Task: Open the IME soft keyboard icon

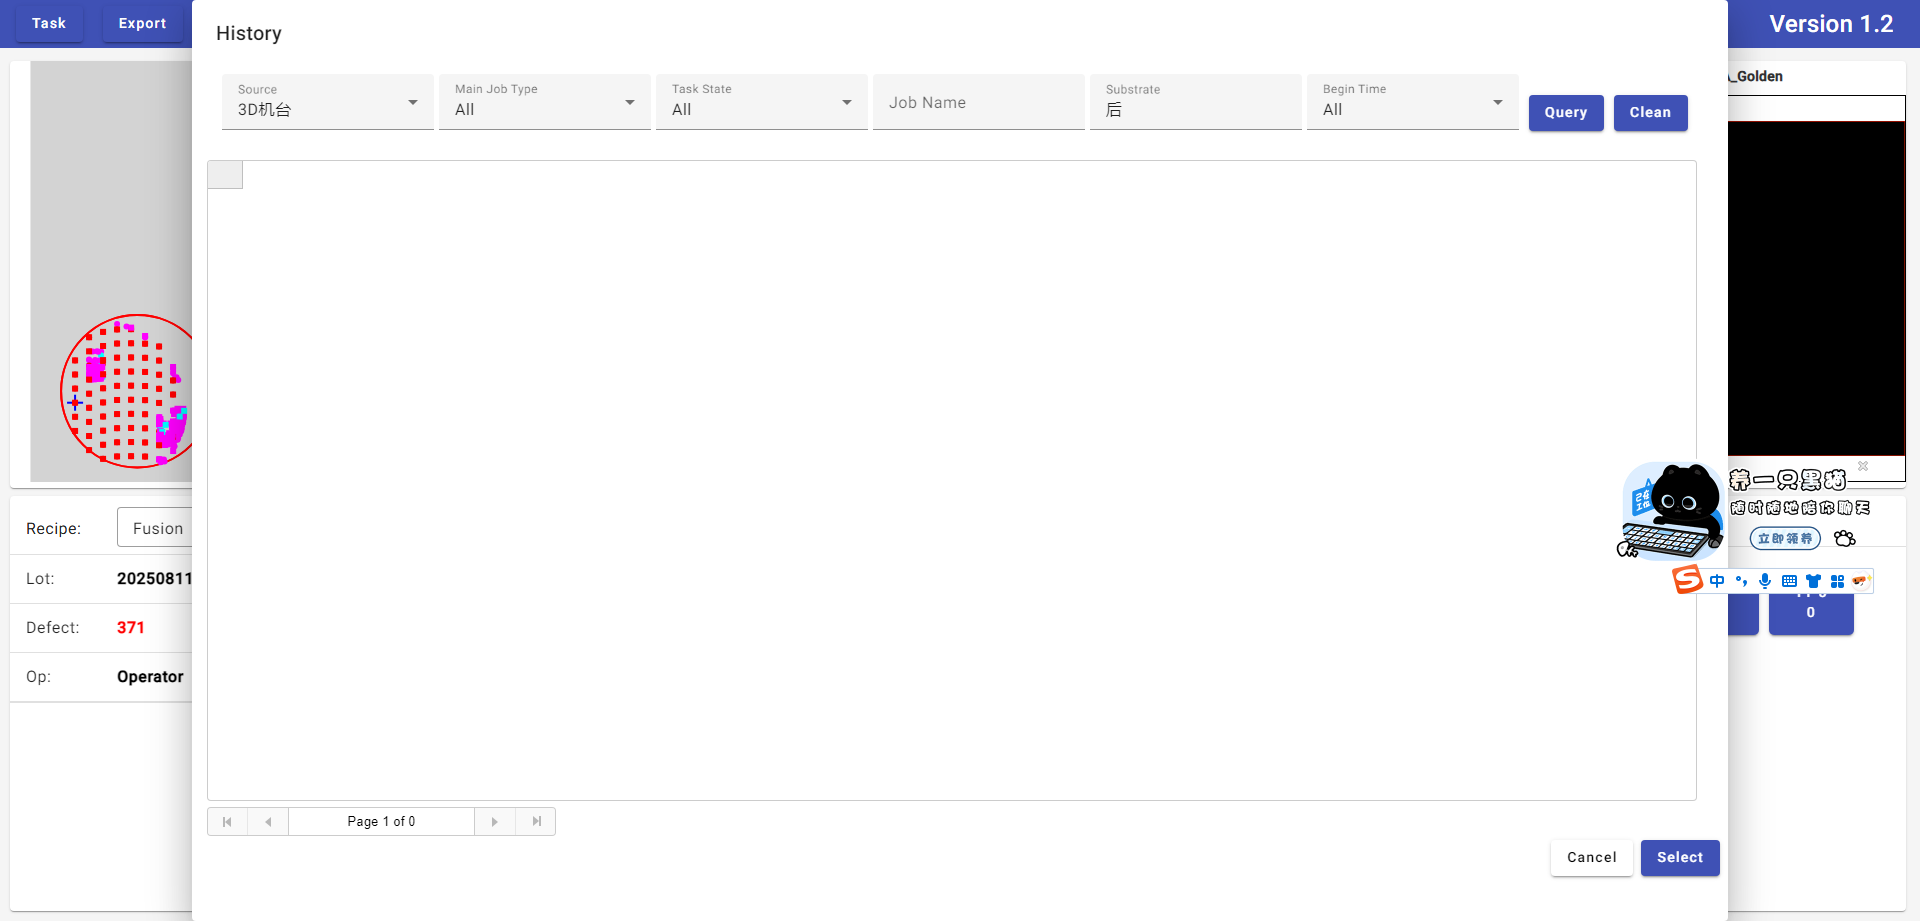Action: point(1789,581)
